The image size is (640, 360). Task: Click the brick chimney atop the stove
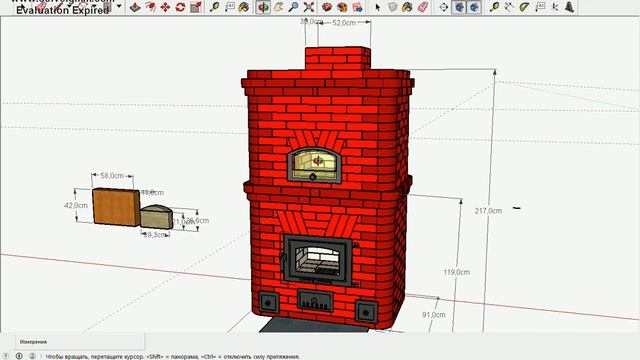pos(338,58)
